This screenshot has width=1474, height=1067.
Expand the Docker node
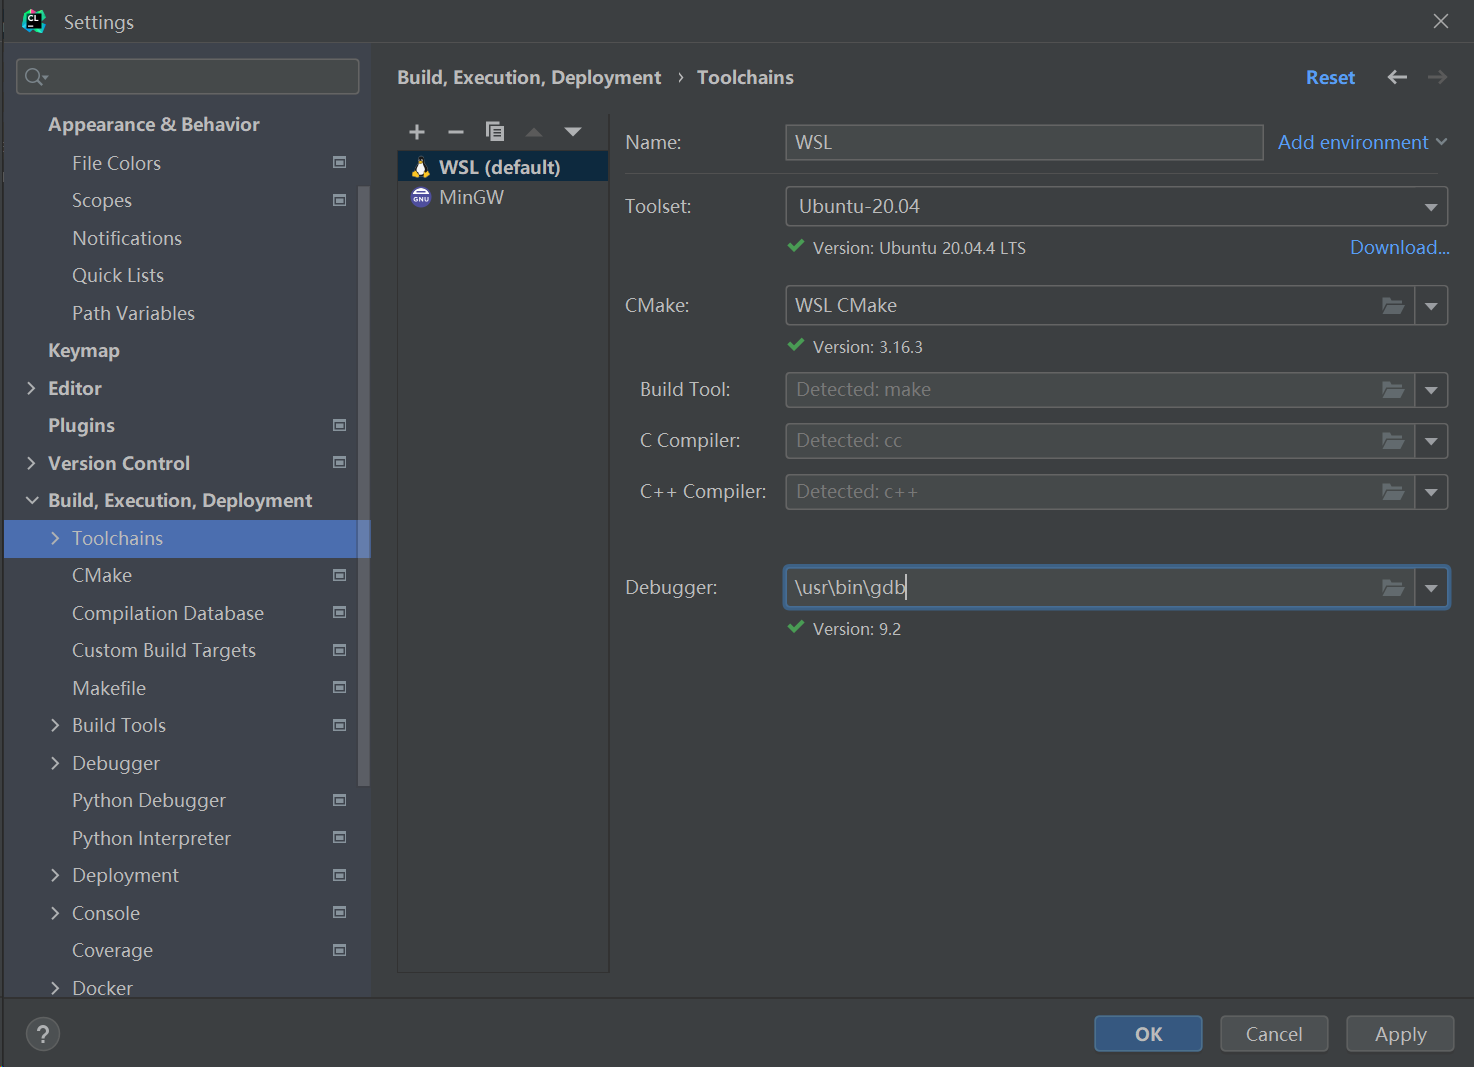[x=55, y=988]
